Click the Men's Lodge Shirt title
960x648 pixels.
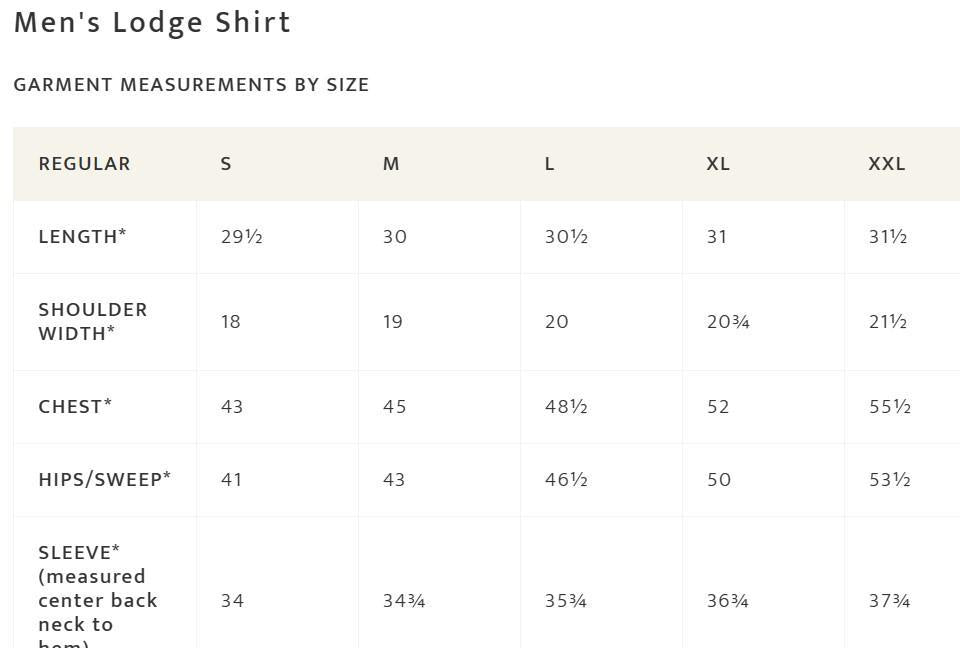coord(152,23)
